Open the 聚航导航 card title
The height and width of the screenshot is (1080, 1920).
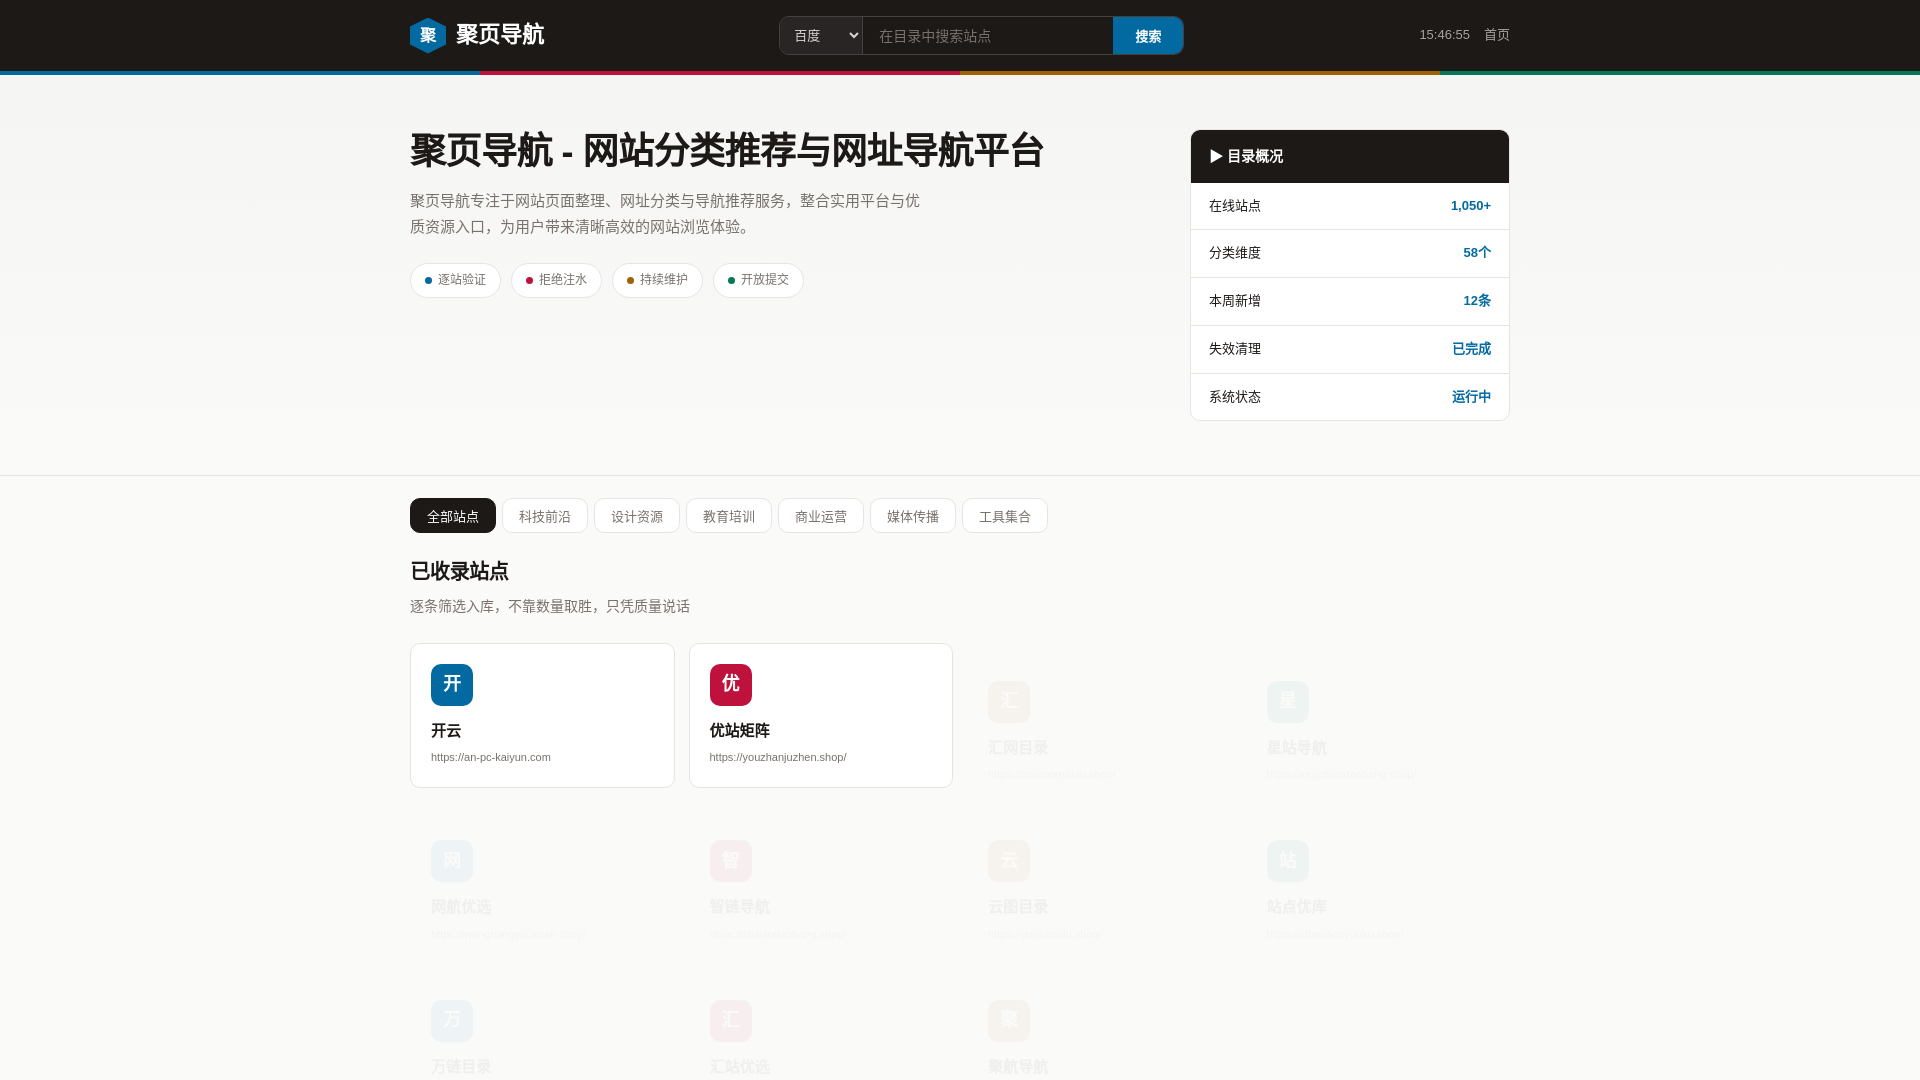tap(1018, 1067)
